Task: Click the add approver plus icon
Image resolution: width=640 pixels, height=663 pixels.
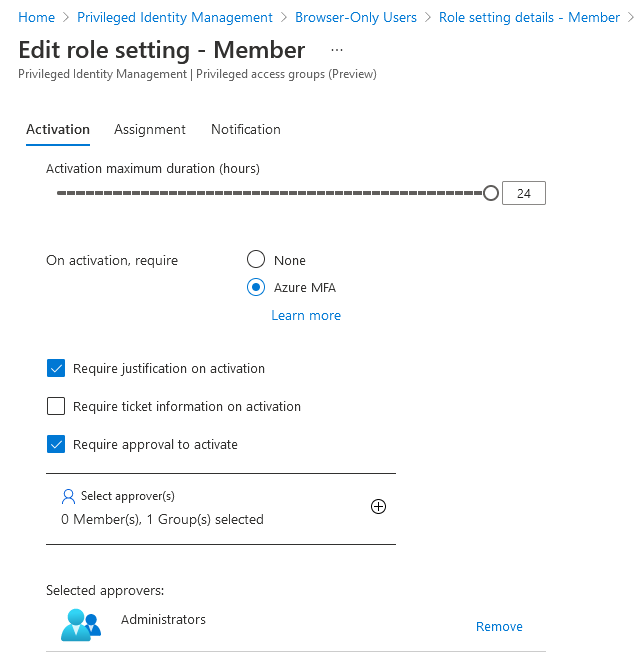Action: click(378, 507)
